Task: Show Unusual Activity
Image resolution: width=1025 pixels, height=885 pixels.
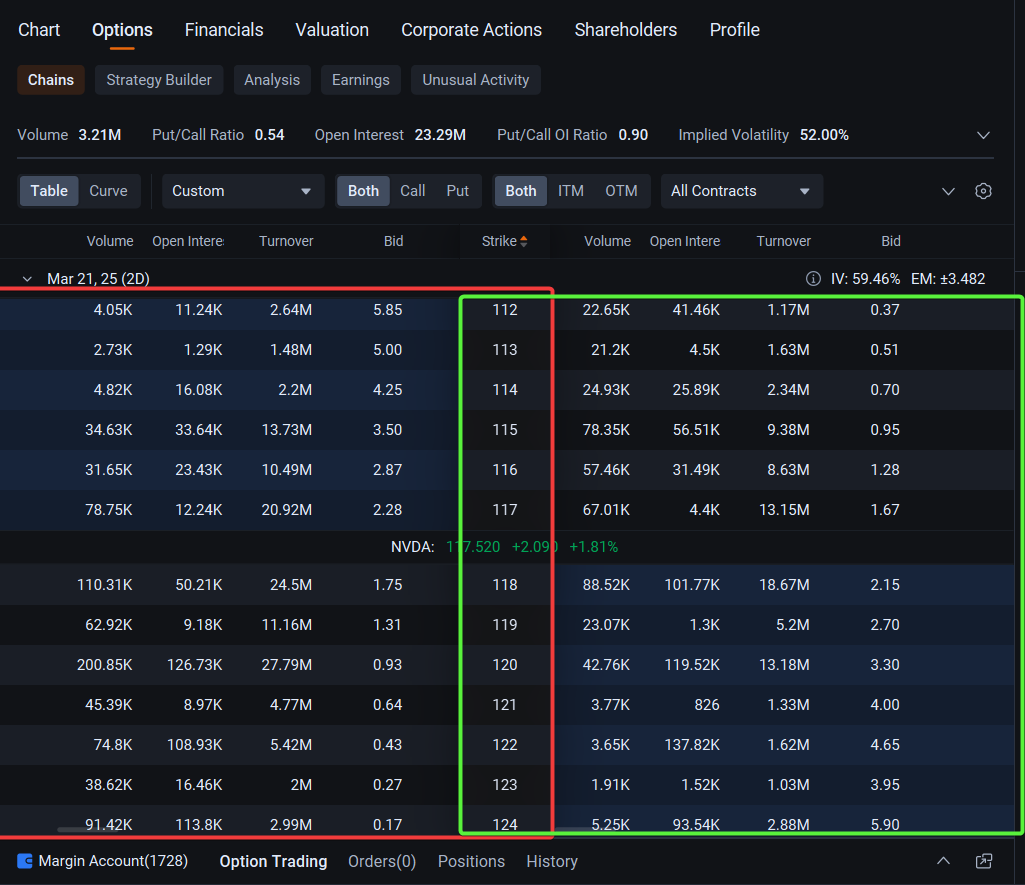Action: pyautogui.click(x=476, y=80)
